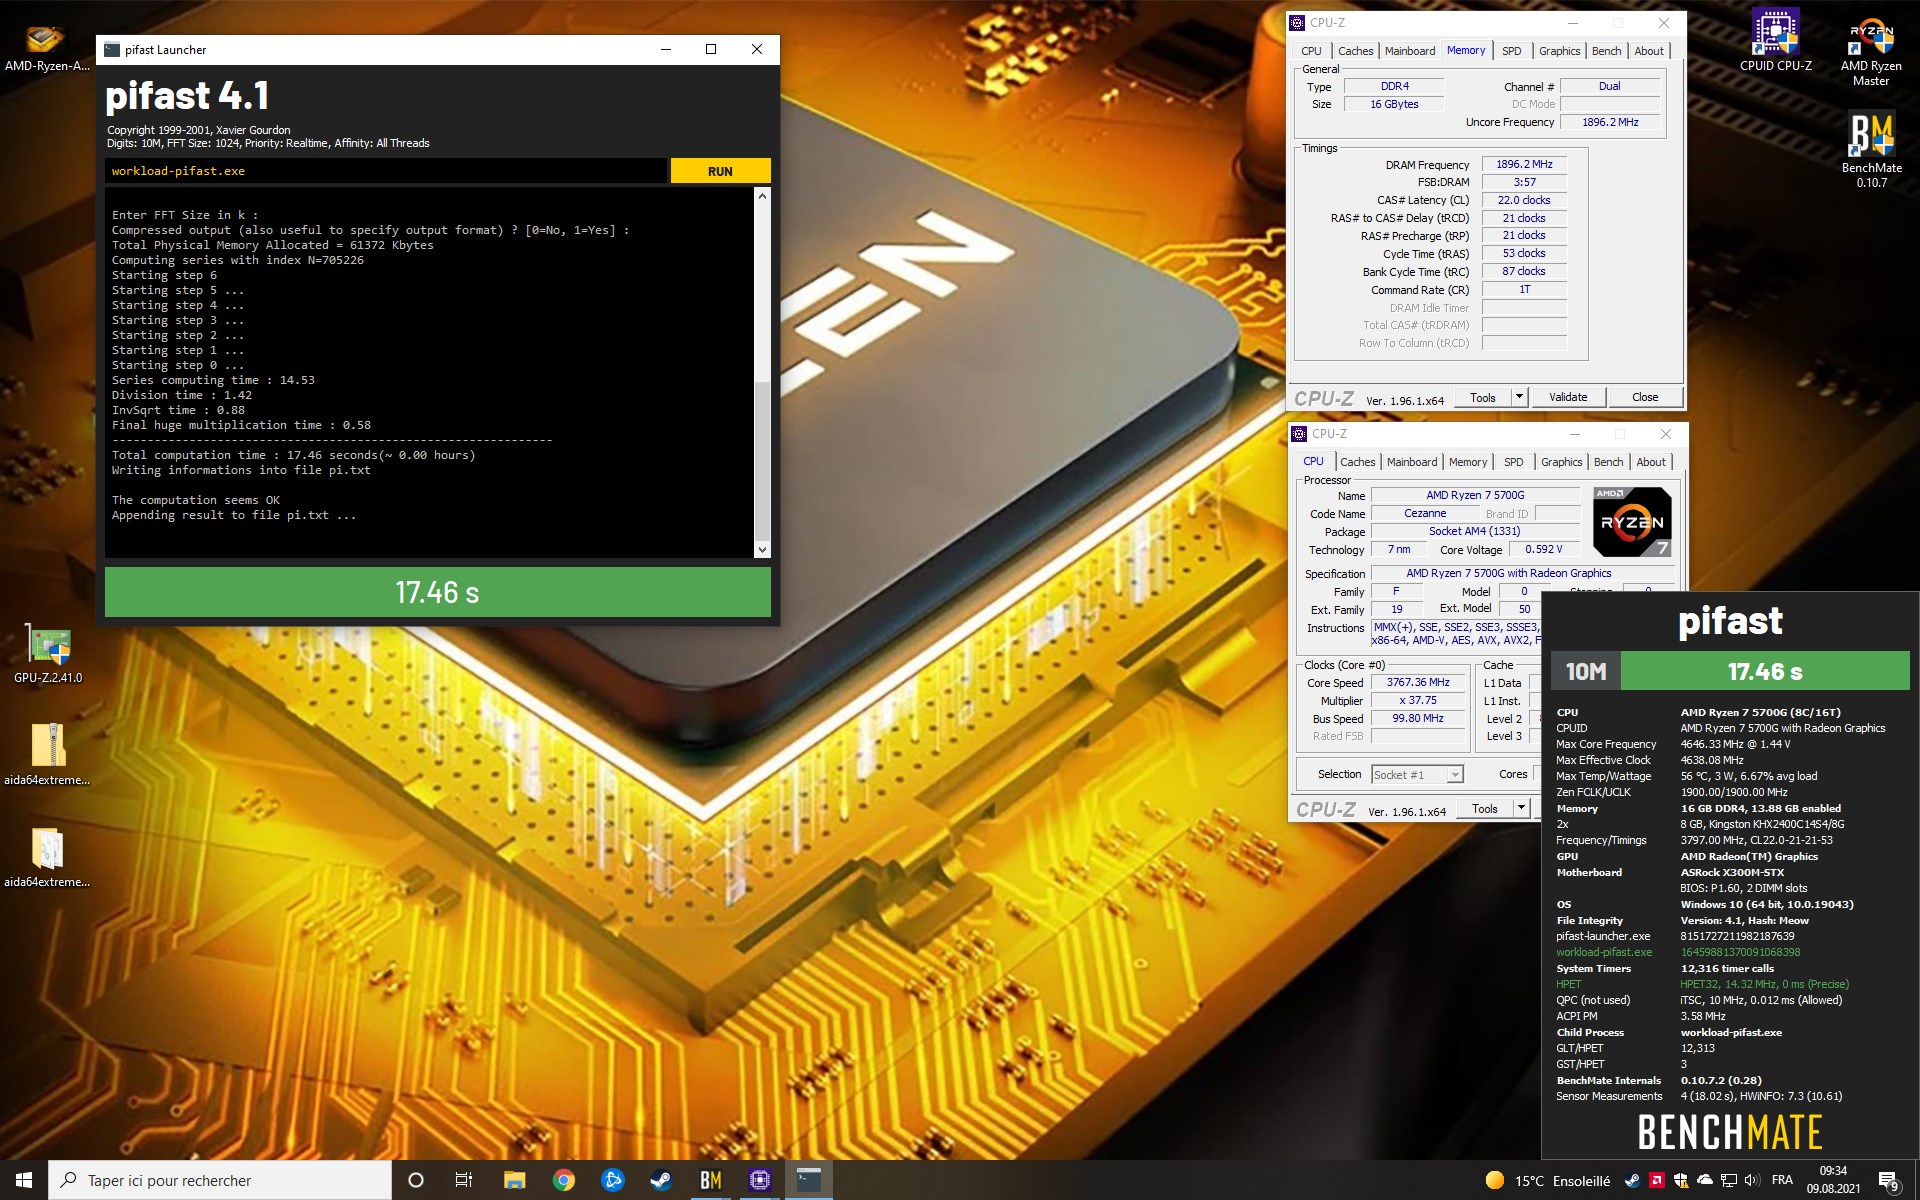Launch Google Chrome from the taskbar

(x=563, y=1180)
